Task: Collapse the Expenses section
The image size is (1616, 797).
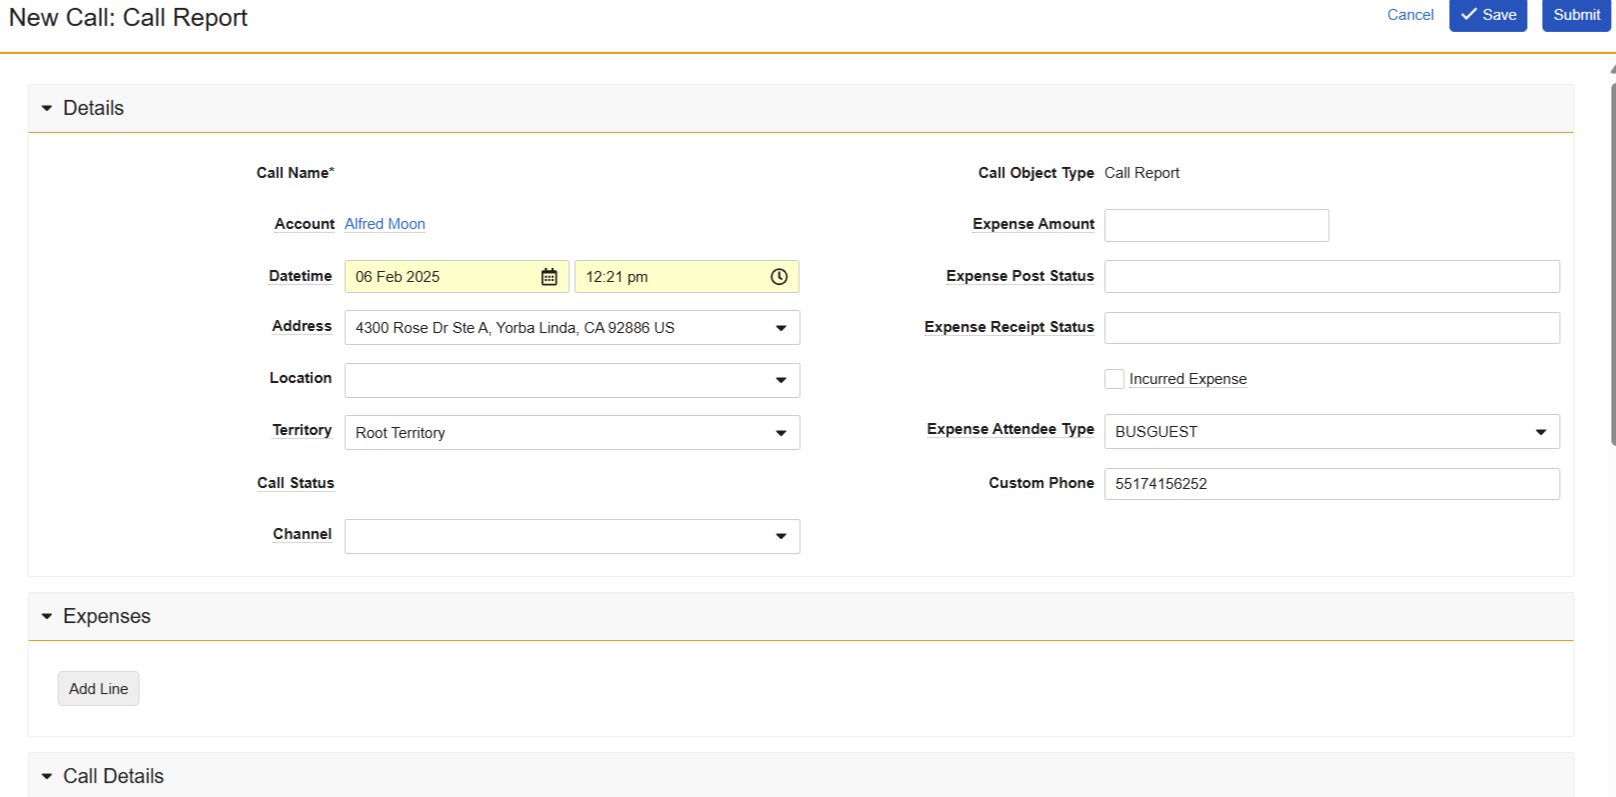Action: pos(47,616)
